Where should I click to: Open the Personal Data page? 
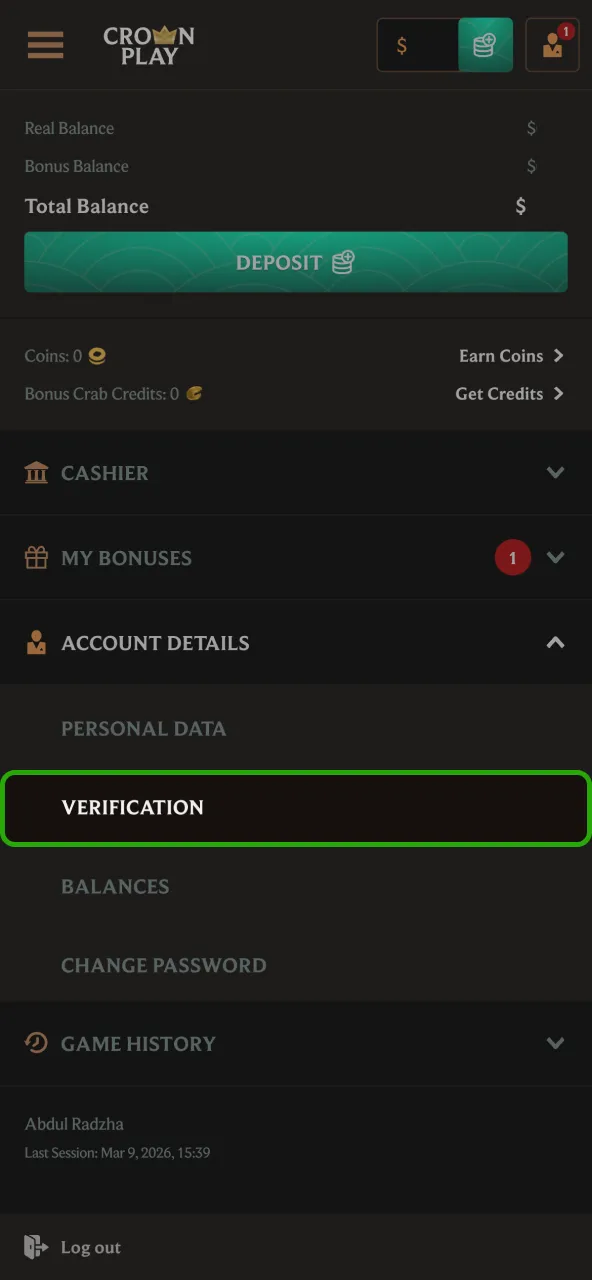point(143,729)
